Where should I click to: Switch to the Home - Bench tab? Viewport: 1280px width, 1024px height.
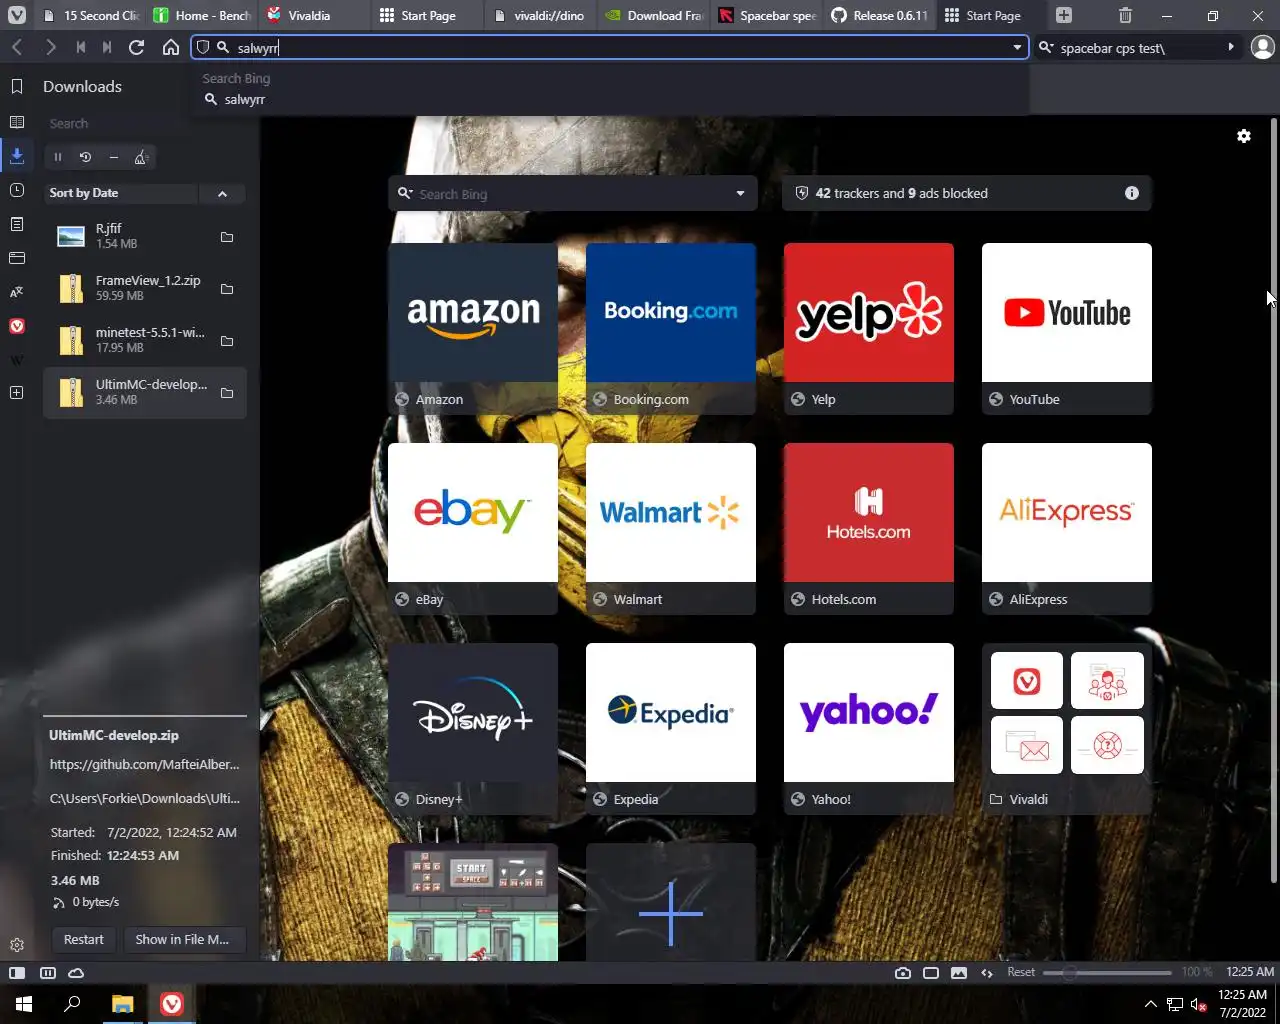[x=203, y=15]
